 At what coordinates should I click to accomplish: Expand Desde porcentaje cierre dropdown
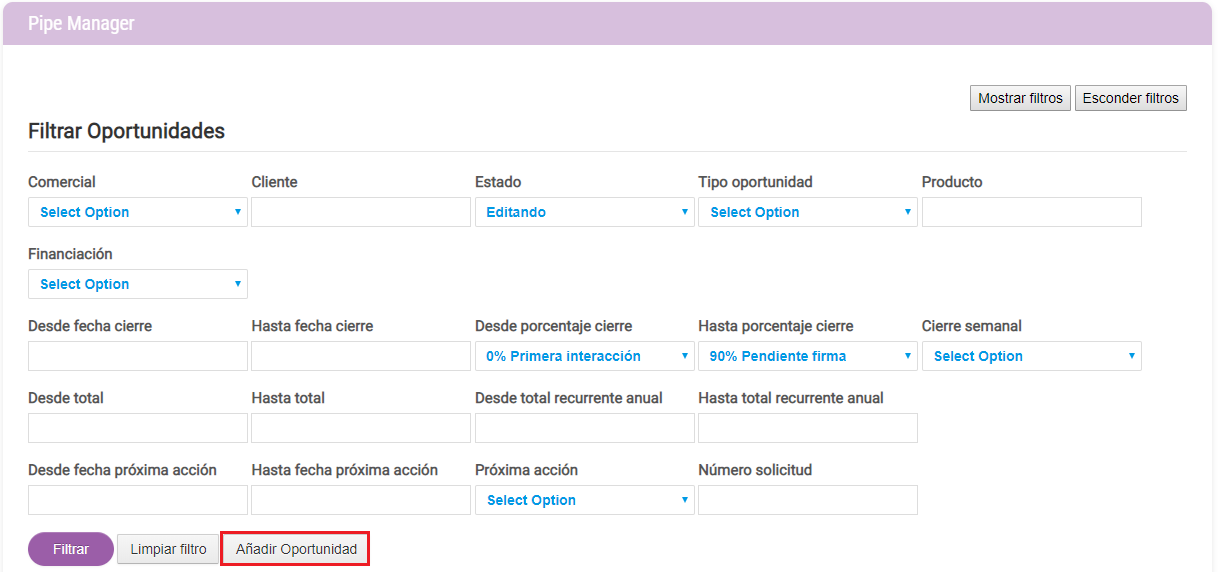tap(585, 356)
